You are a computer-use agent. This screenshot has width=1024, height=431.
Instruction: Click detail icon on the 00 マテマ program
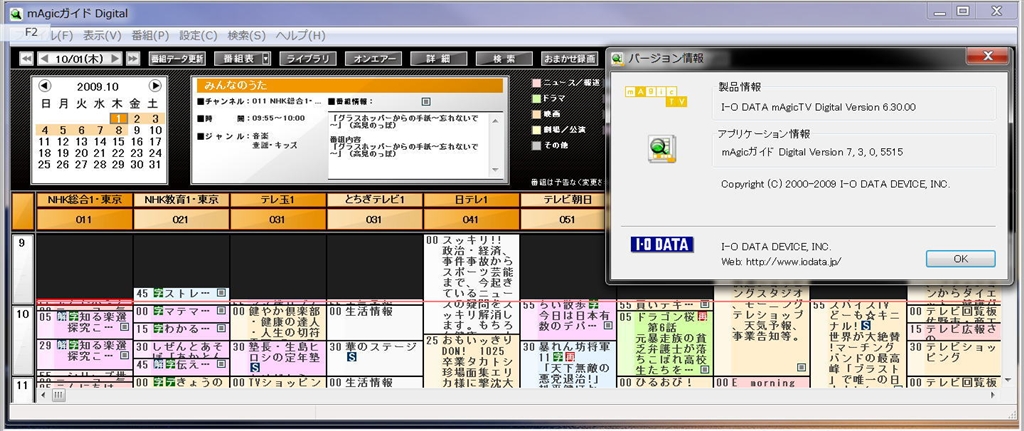221,311
